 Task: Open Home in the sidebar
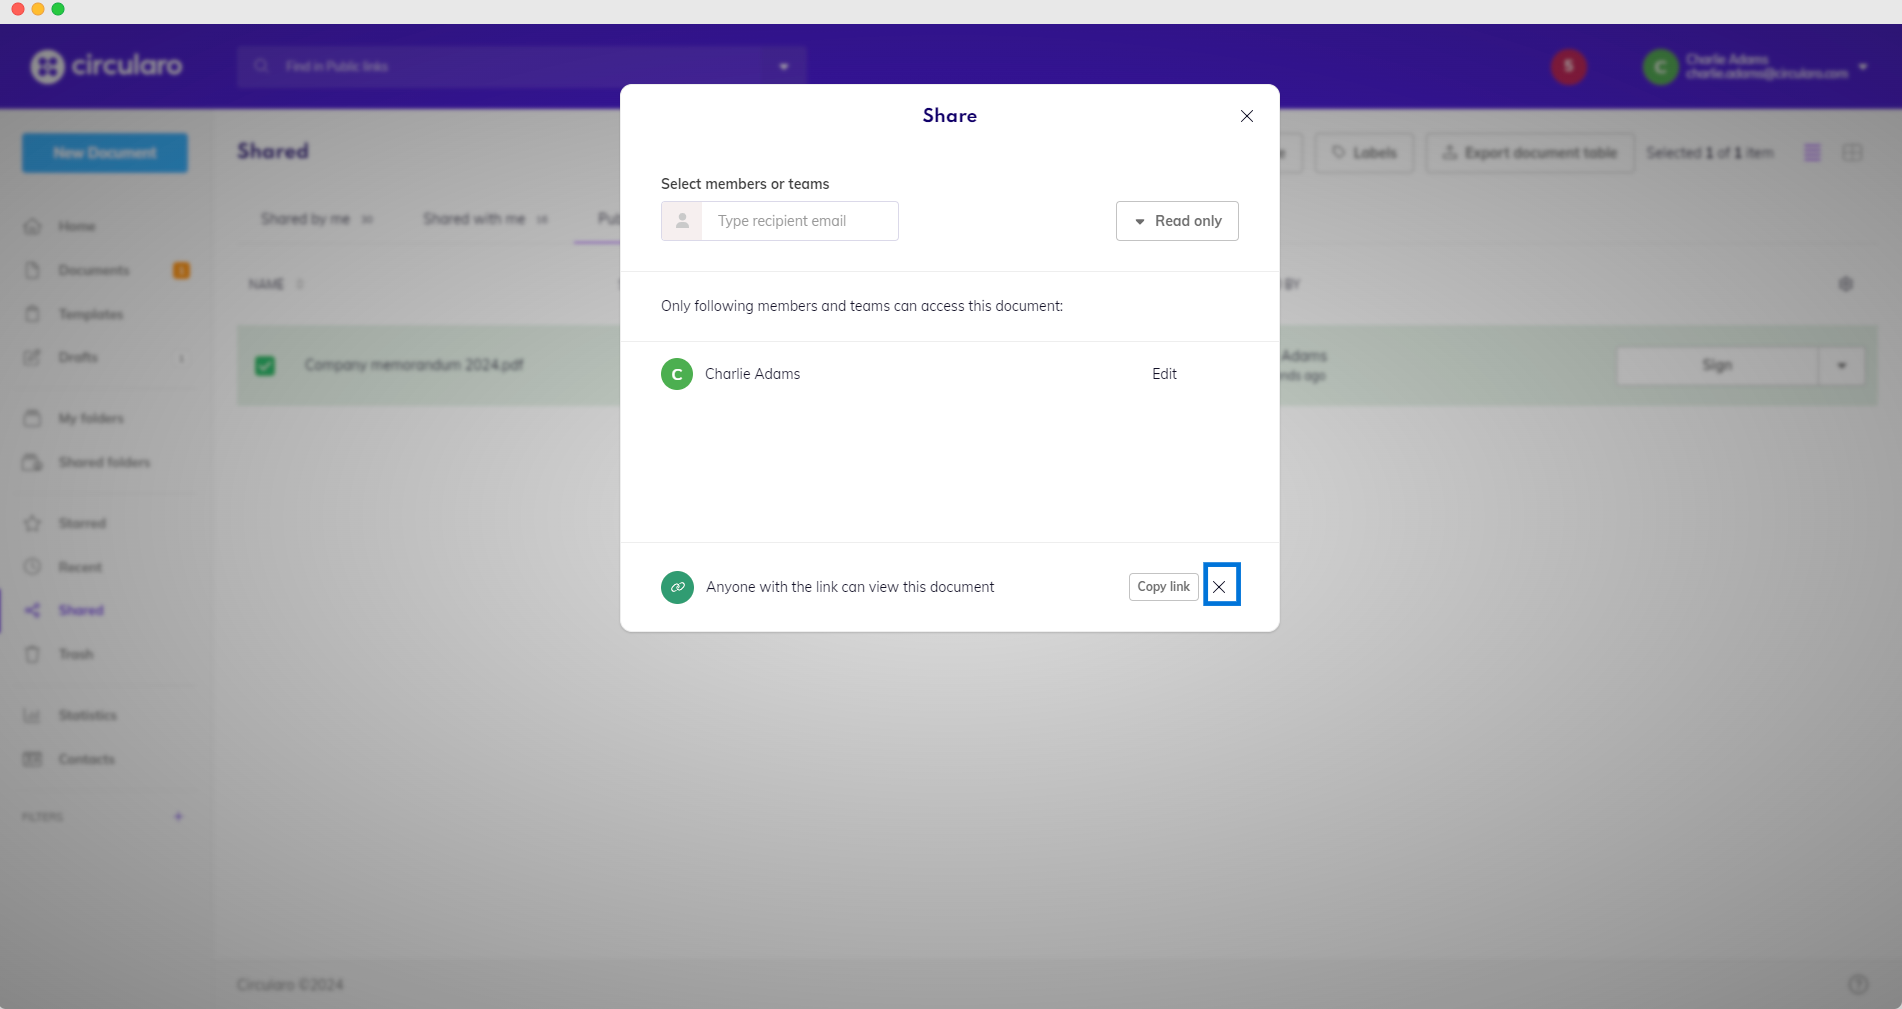pos(76,226)
